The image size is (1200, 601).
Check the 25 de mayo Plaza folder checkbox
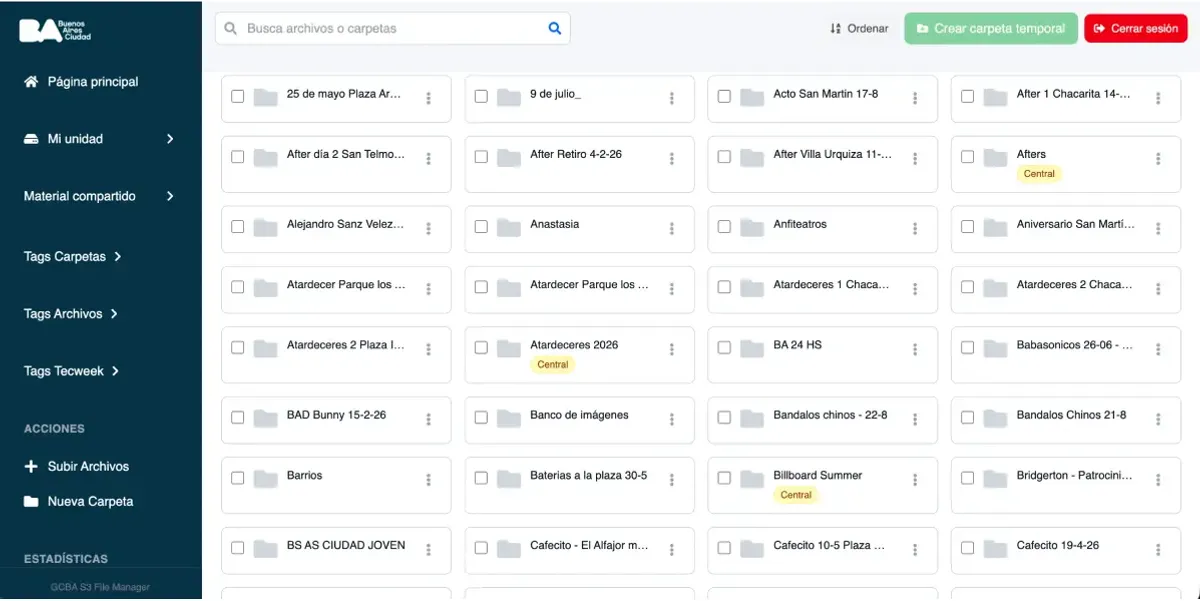coord(238,97)
